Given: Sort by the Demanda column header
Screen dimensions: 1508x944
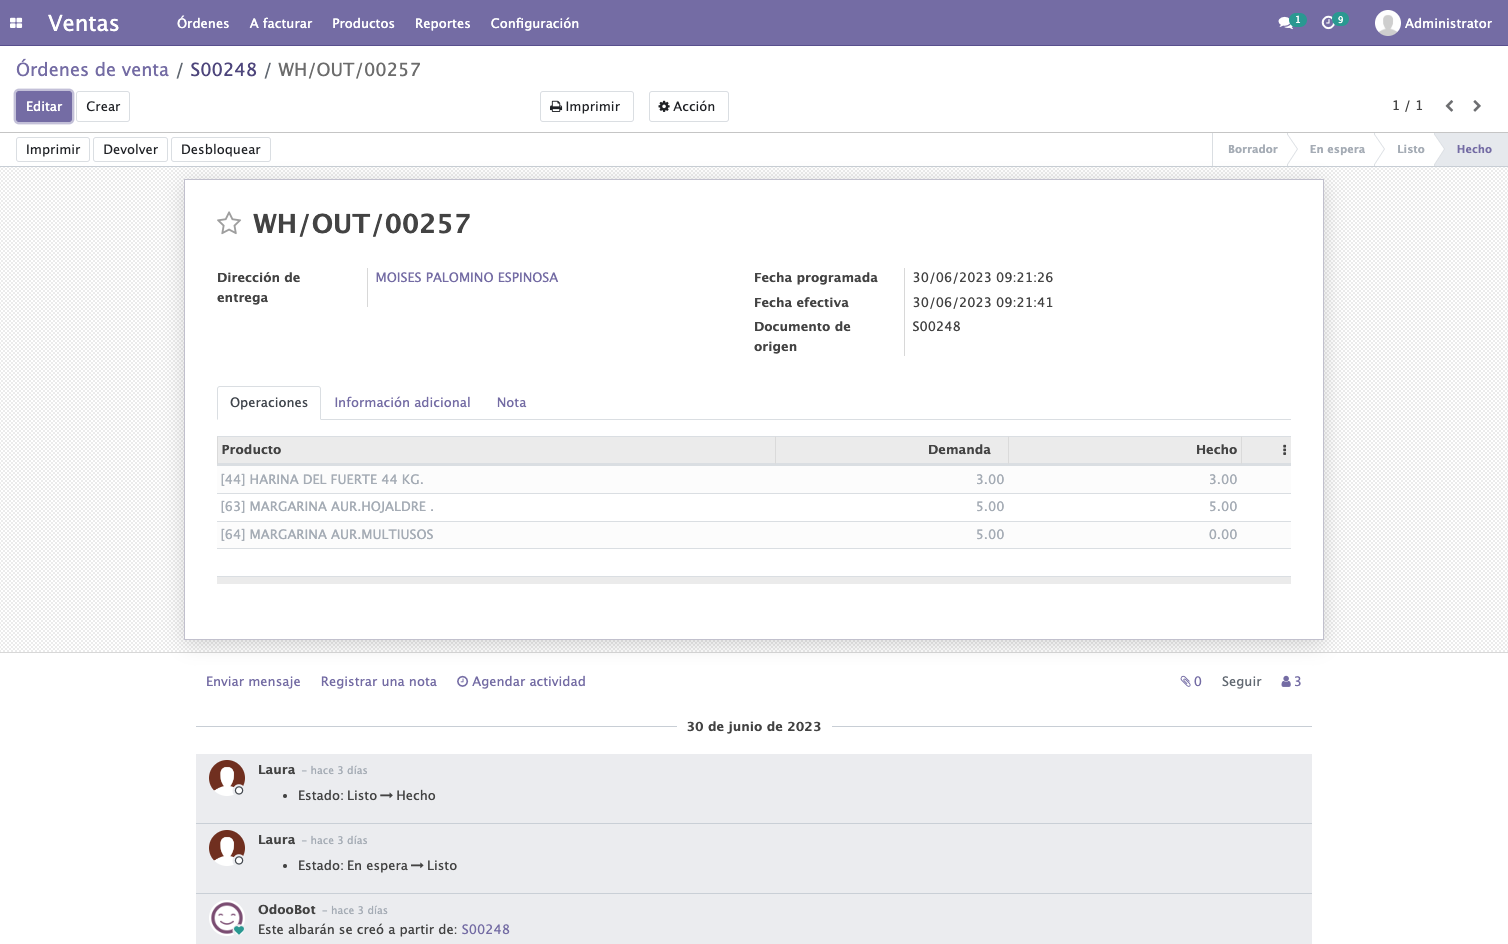Looking at the screenshot, I should 892,450.
